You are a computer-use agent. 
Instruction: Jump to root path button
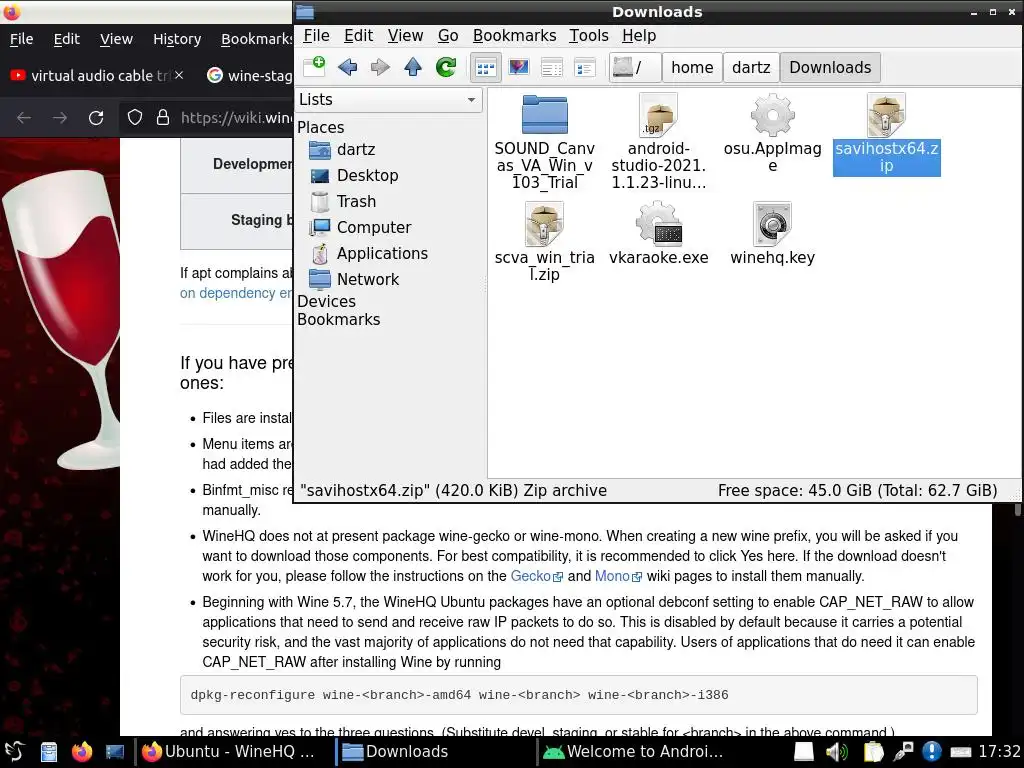635,67
